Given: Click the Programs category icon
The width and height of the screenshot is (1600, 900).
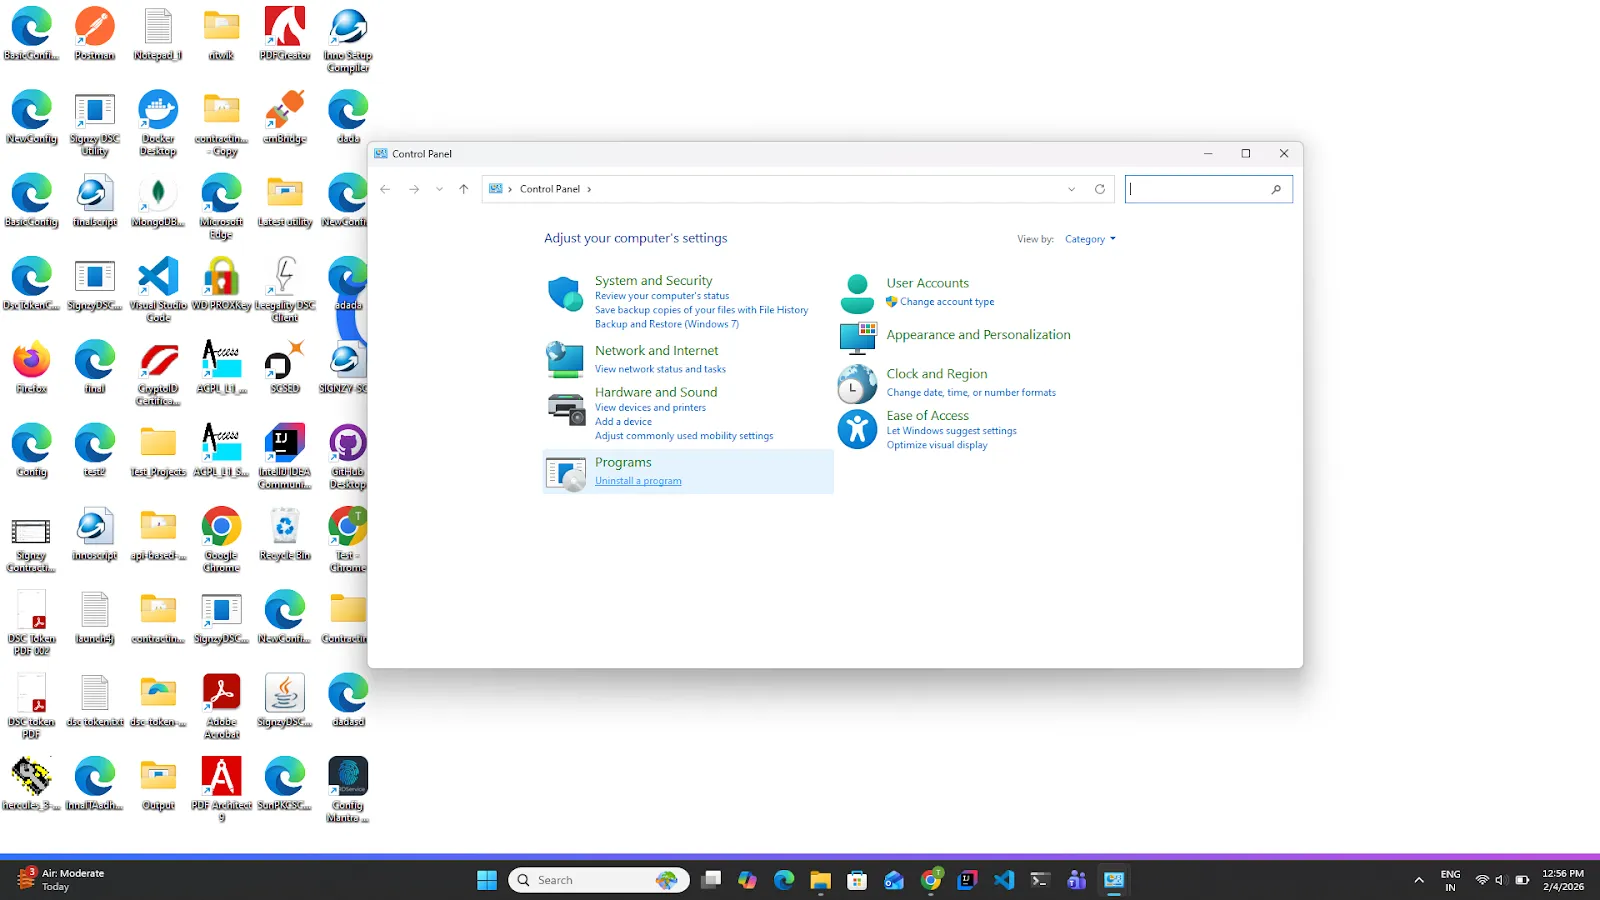Looking at the screenshot, I should [566, 473].
